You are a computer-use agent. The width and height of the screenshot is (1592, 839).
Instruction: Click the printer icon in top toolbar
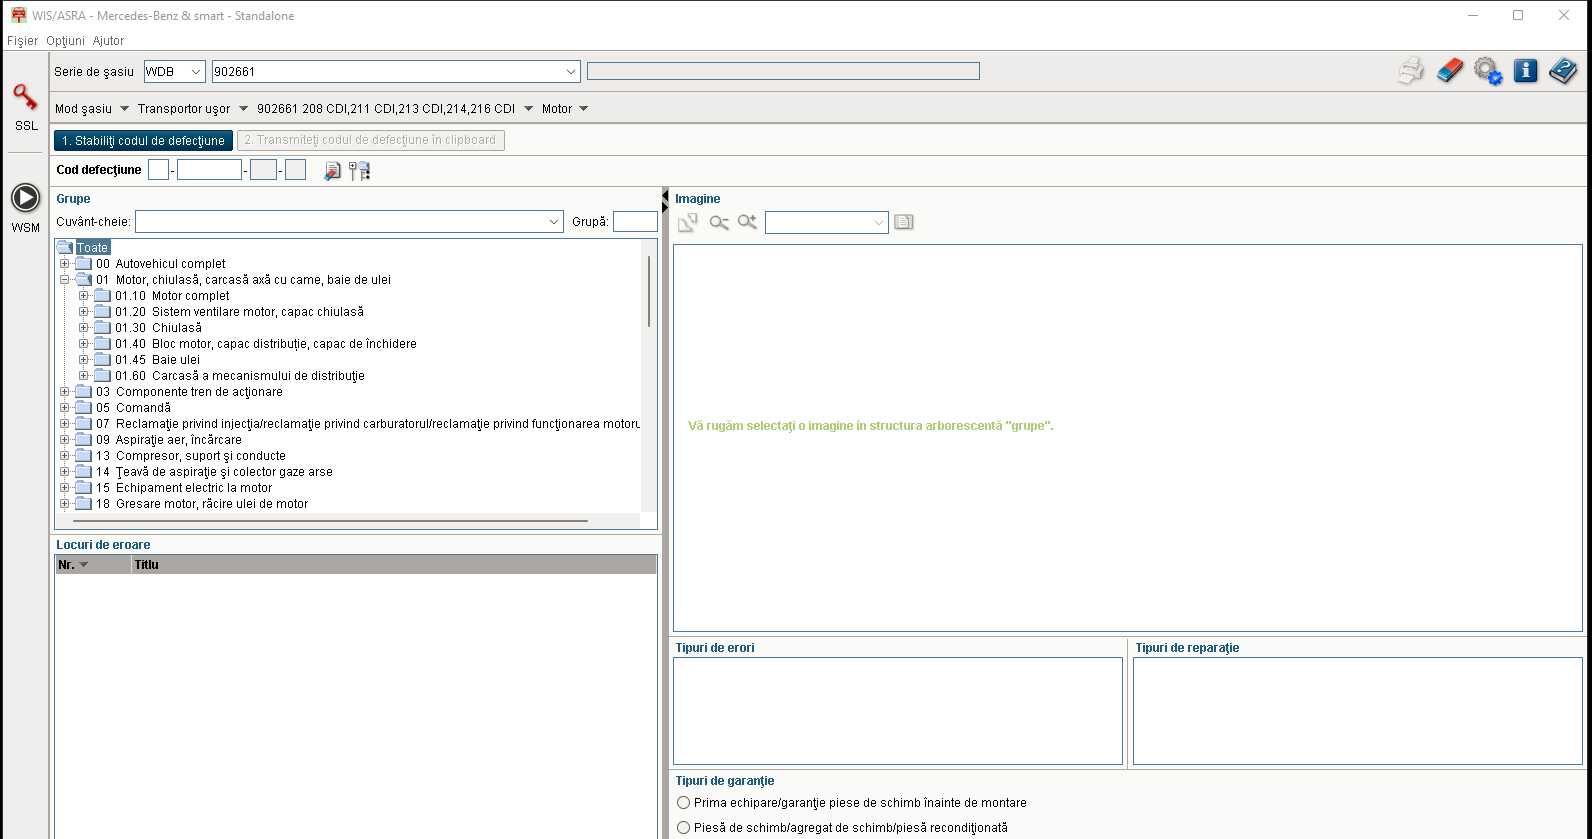coord(1411,71)
